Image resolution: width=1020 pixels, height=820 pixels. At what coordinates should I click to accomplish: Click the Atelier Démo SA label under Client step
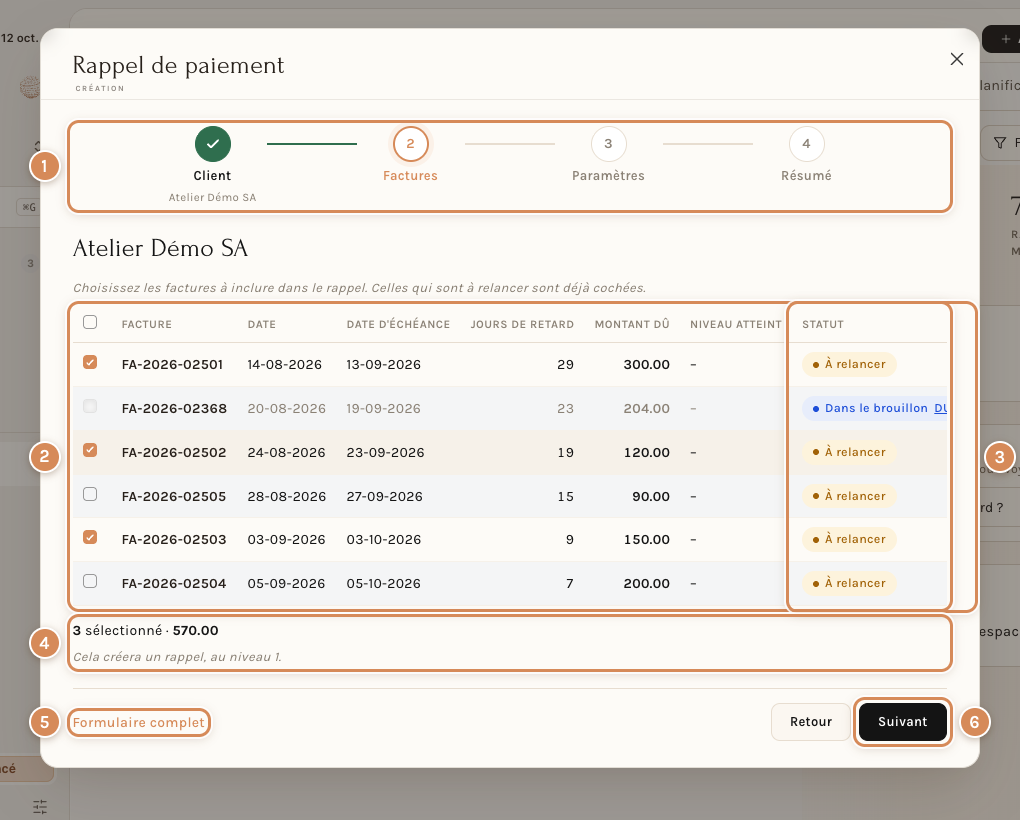click(212, 197)
